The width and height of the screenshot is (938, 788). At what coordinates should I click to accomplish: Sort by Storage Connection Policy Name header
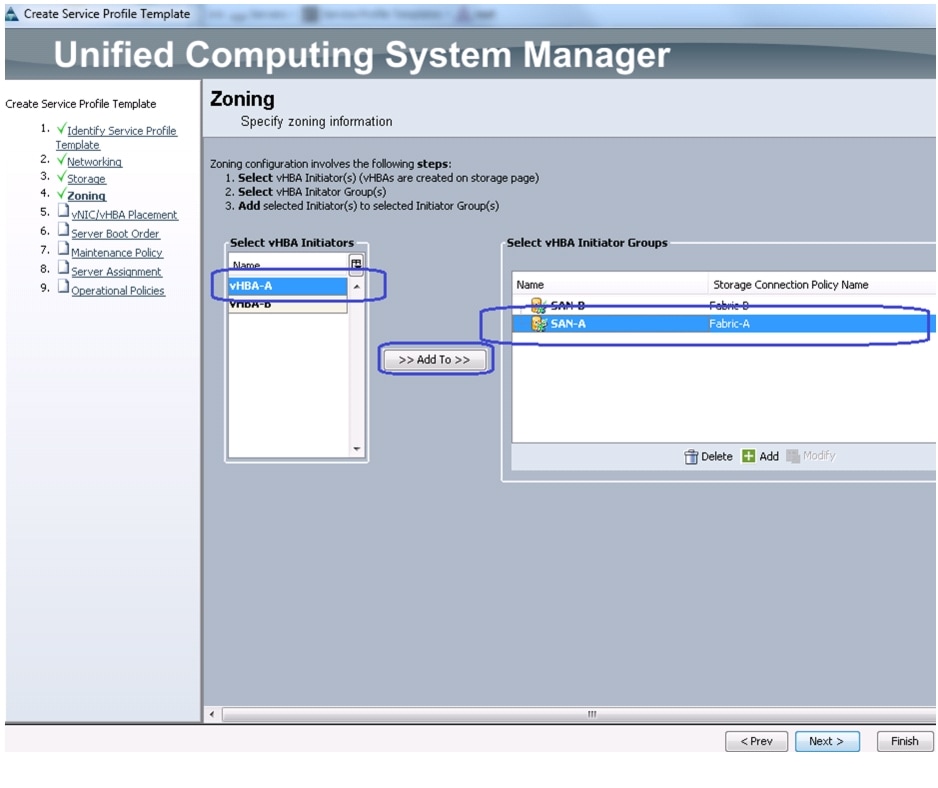[x=822, y=285]
